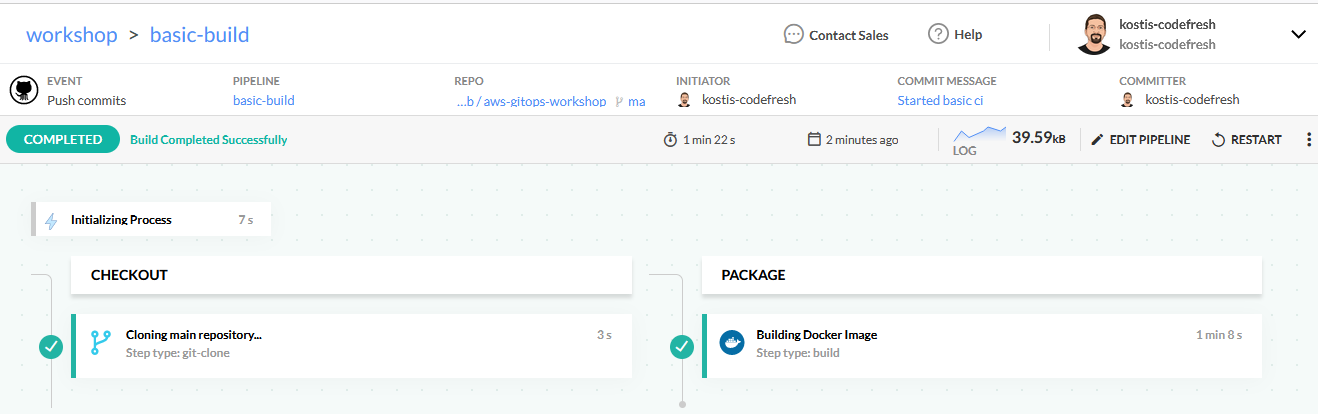Open the three-dot more options menu

(1309, 140)
